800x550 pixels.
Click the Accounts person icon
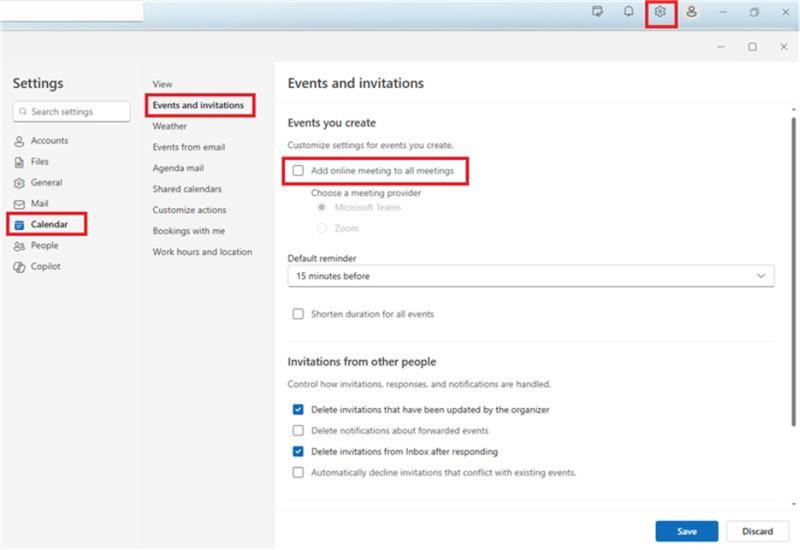coord(19,141)
